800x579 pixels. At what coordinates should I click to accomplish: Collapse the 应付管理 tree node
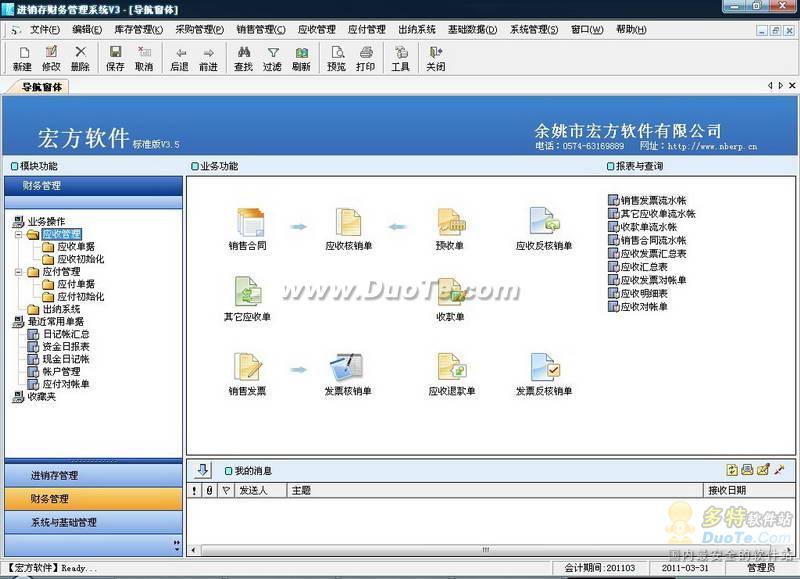point(19,272)
